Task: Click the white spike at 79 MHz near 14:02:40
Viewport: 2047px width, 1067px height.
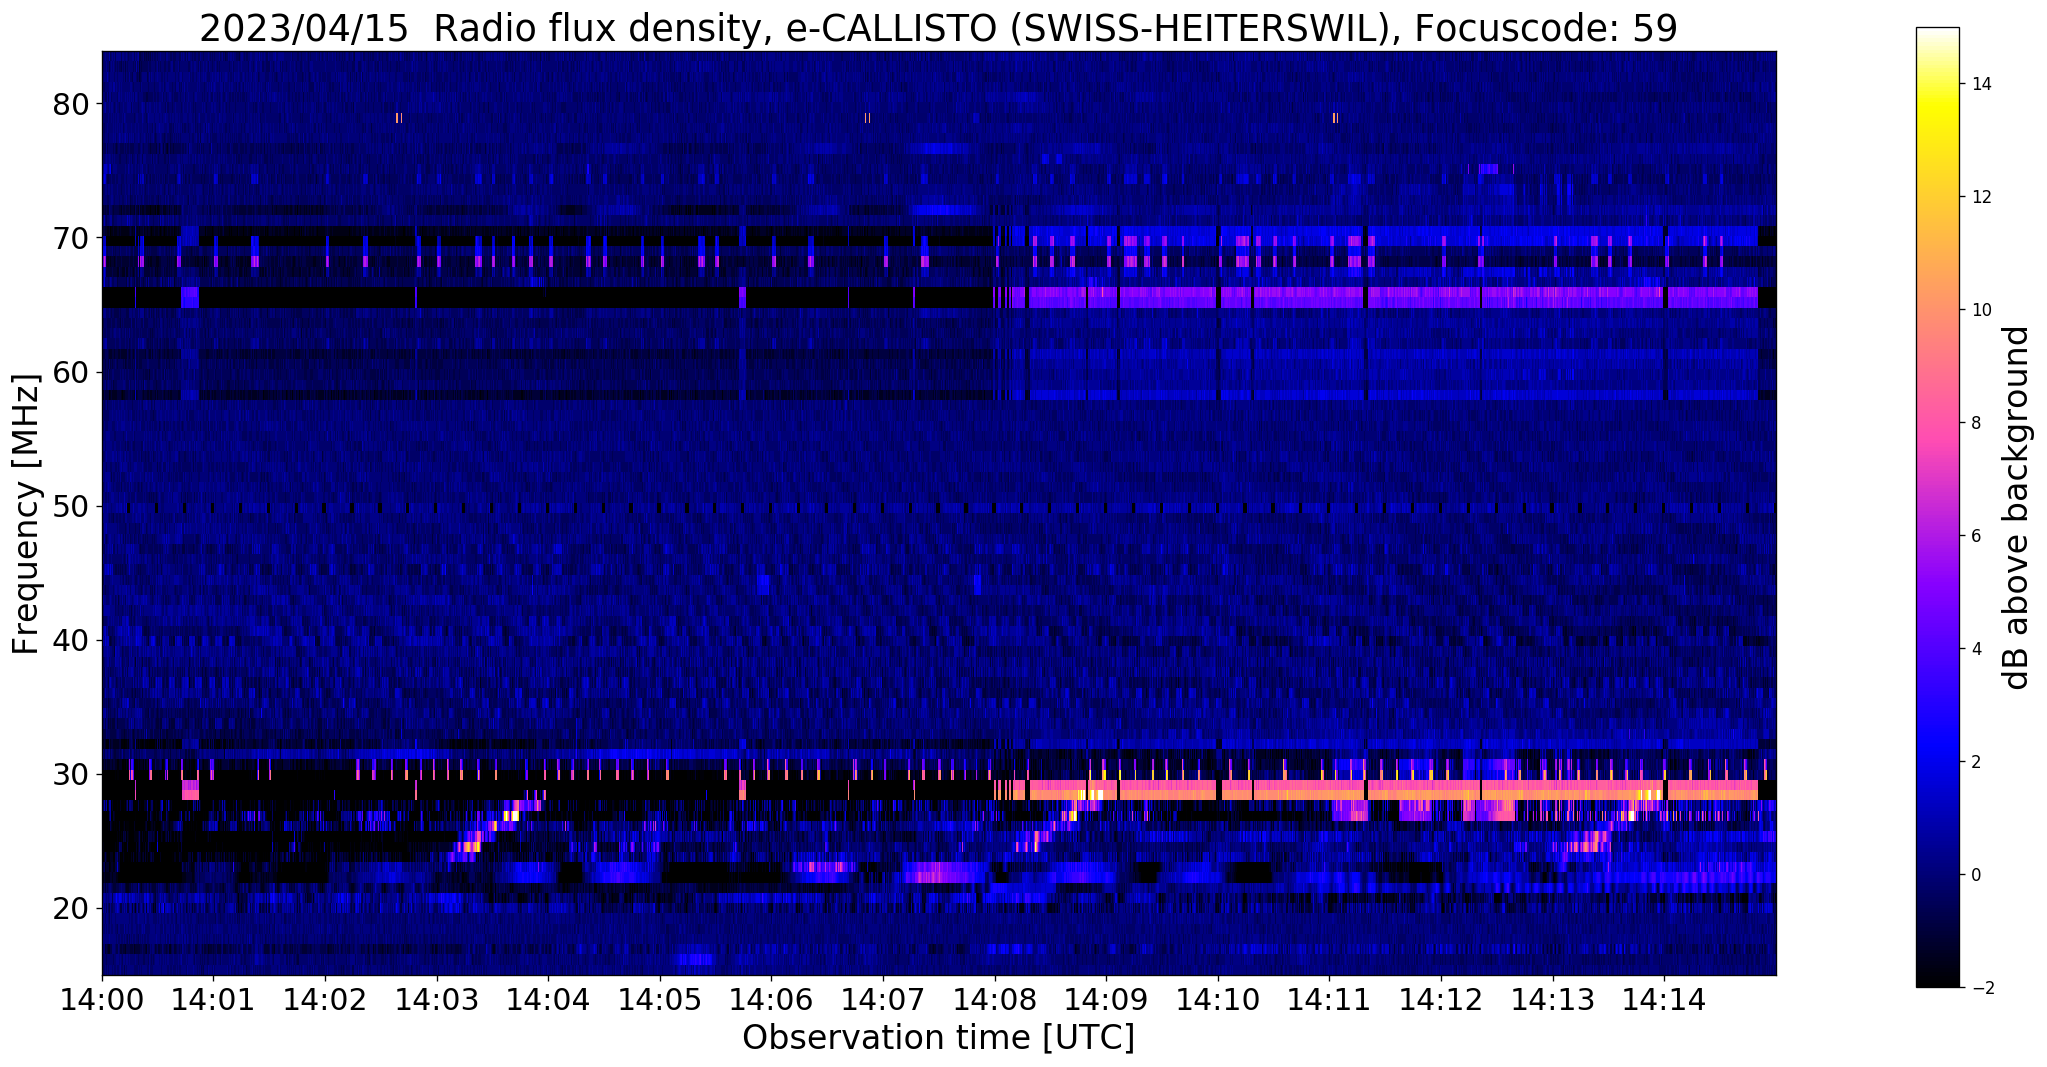Action: [x=399, y=118]
